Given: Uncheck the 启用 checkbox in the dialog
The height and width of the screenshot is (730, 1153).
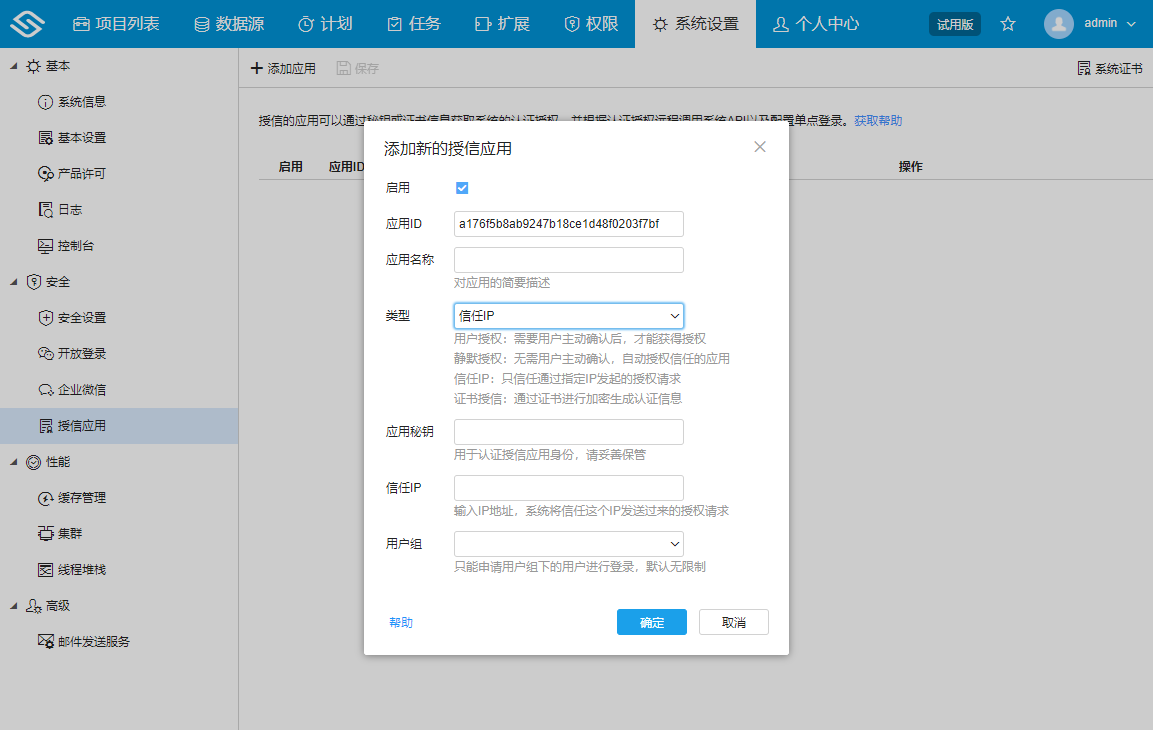Looking at the screenshot, I should (x=462, y=187).
